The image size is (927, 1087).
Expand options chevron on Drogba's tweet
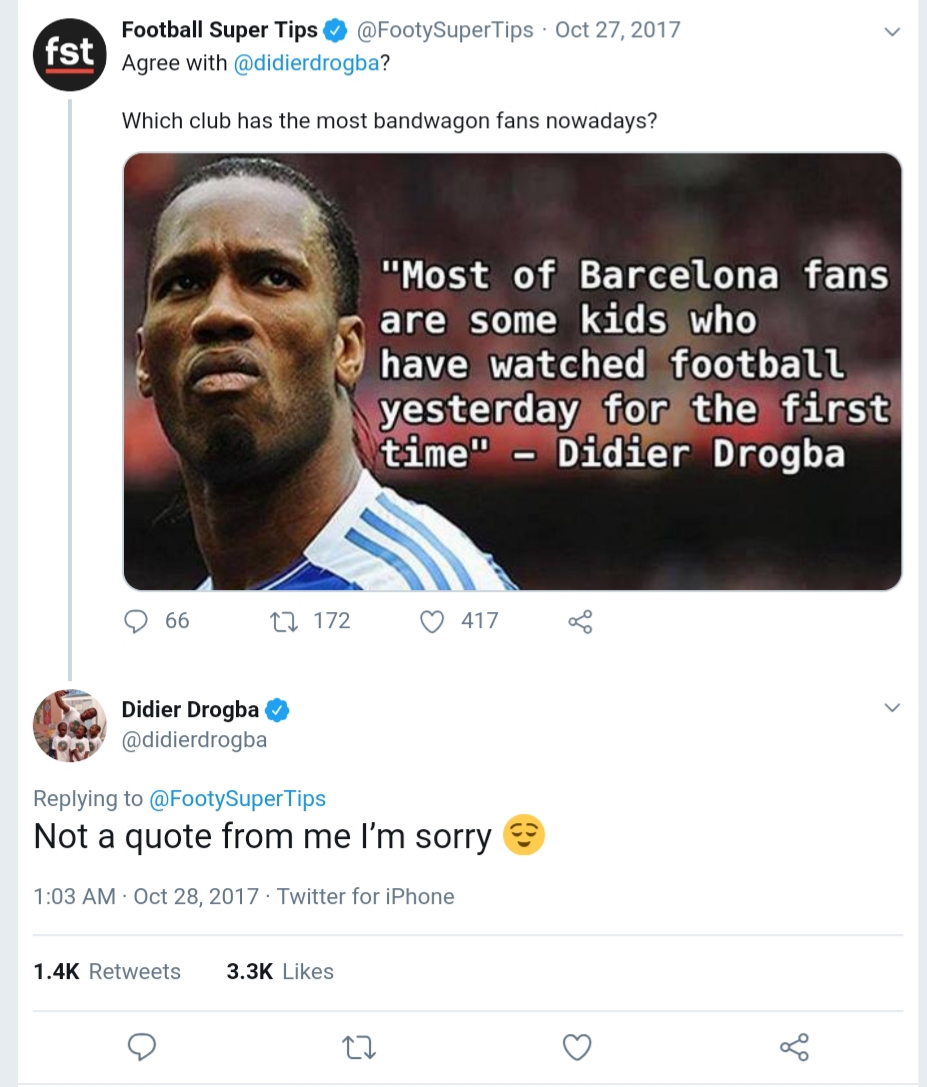[x=893, y=708]
